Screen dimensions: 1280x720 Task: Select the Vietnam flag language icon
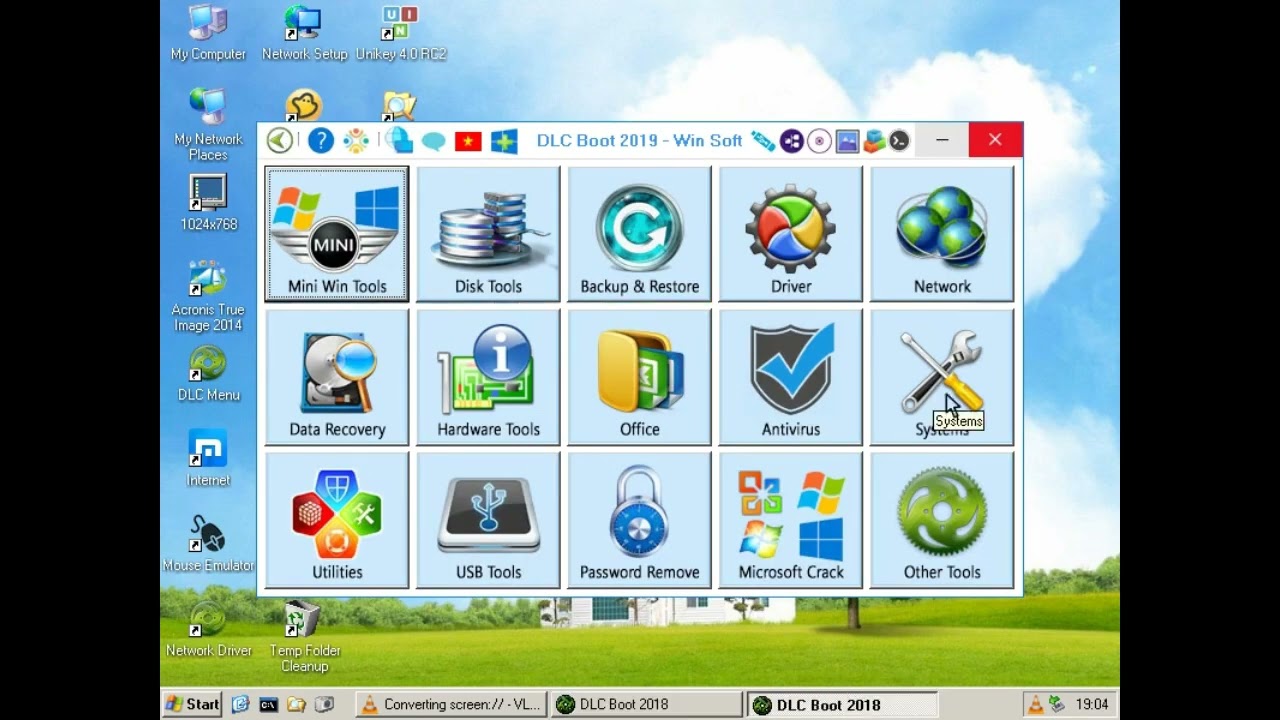pos(468,141)
